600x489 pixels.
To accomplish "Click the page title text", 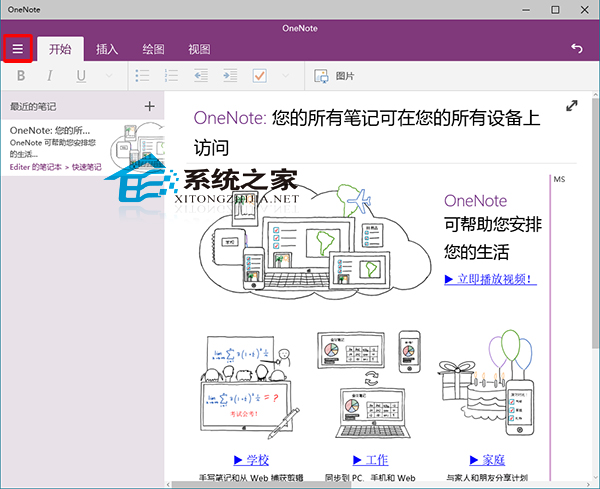I will coord(367,132).
